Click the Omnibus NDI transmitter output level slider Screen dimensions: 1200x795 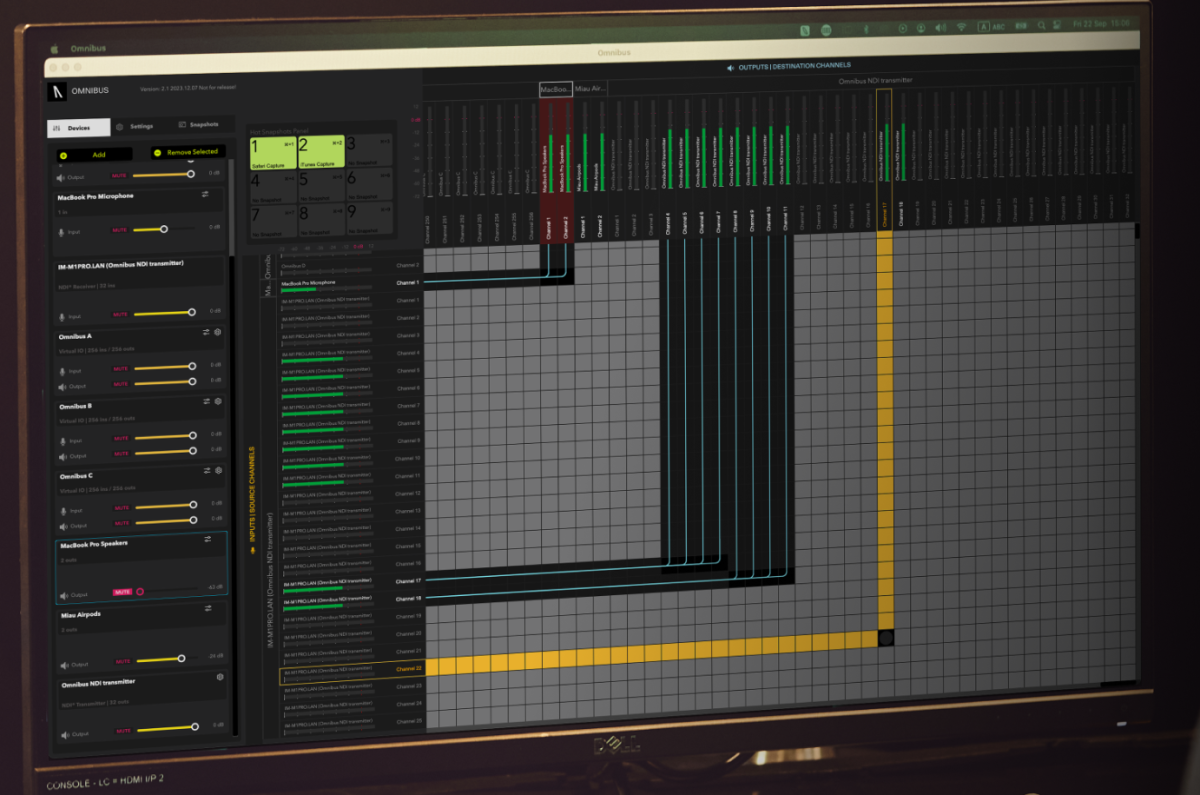point(169,729)
